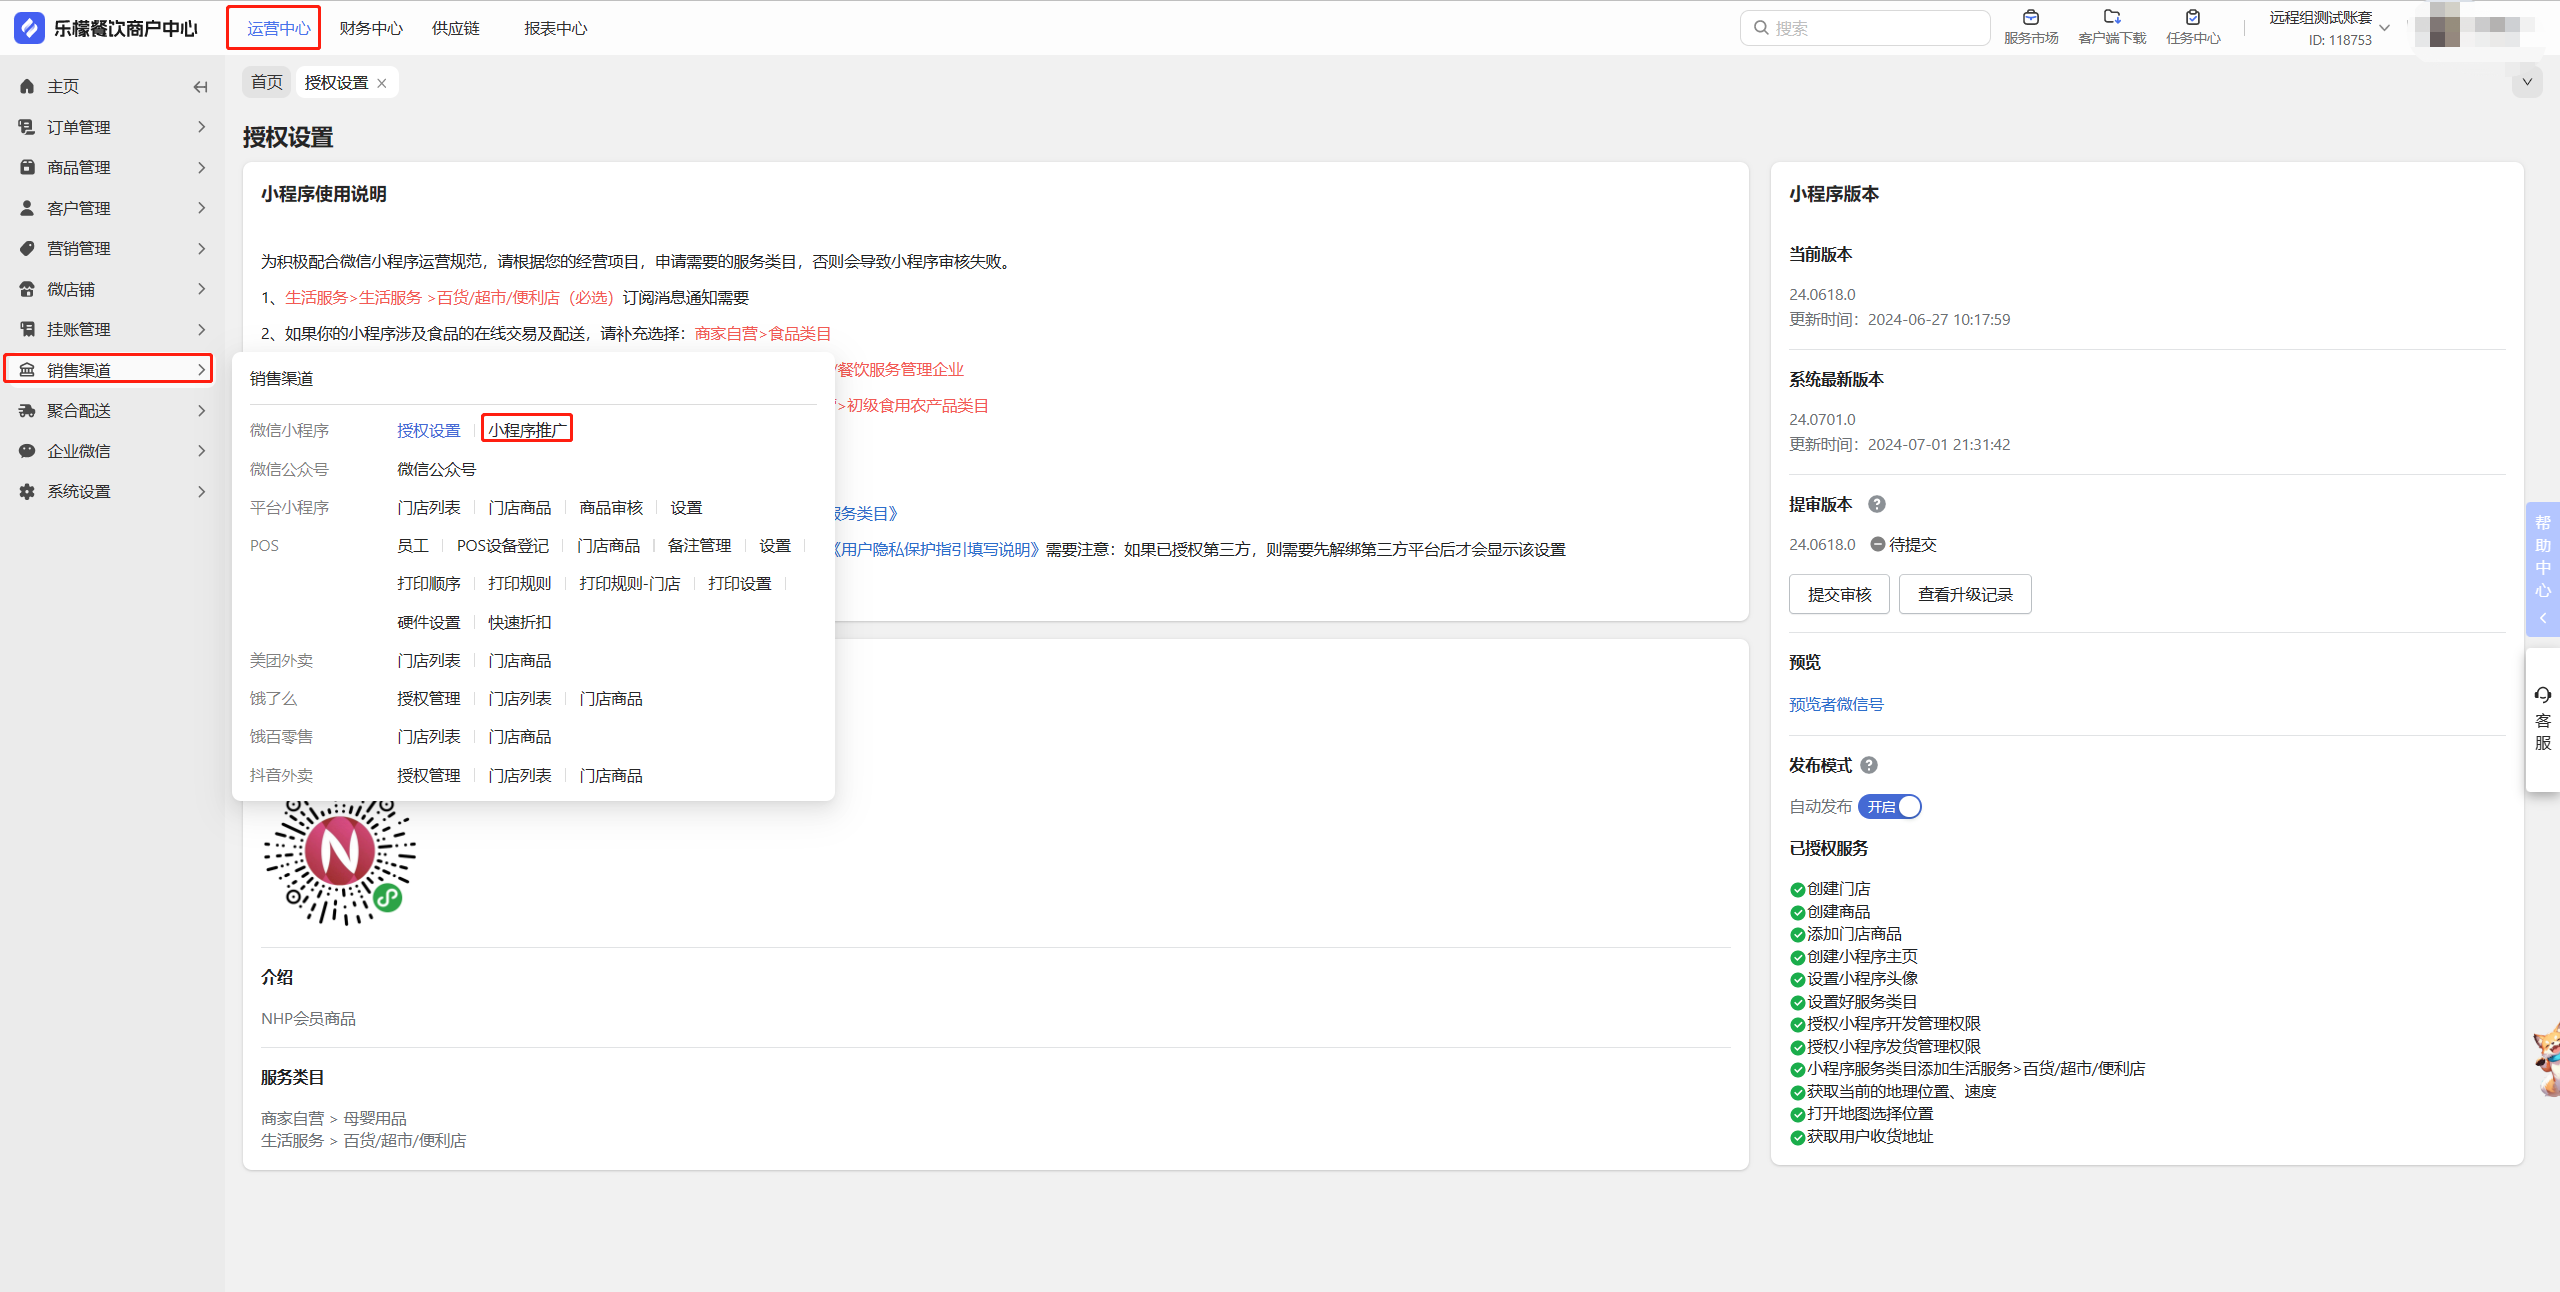This screenshot has height=1292, width=2560.
Task: Open 客户端下载 download icon
Action: 2111,18
